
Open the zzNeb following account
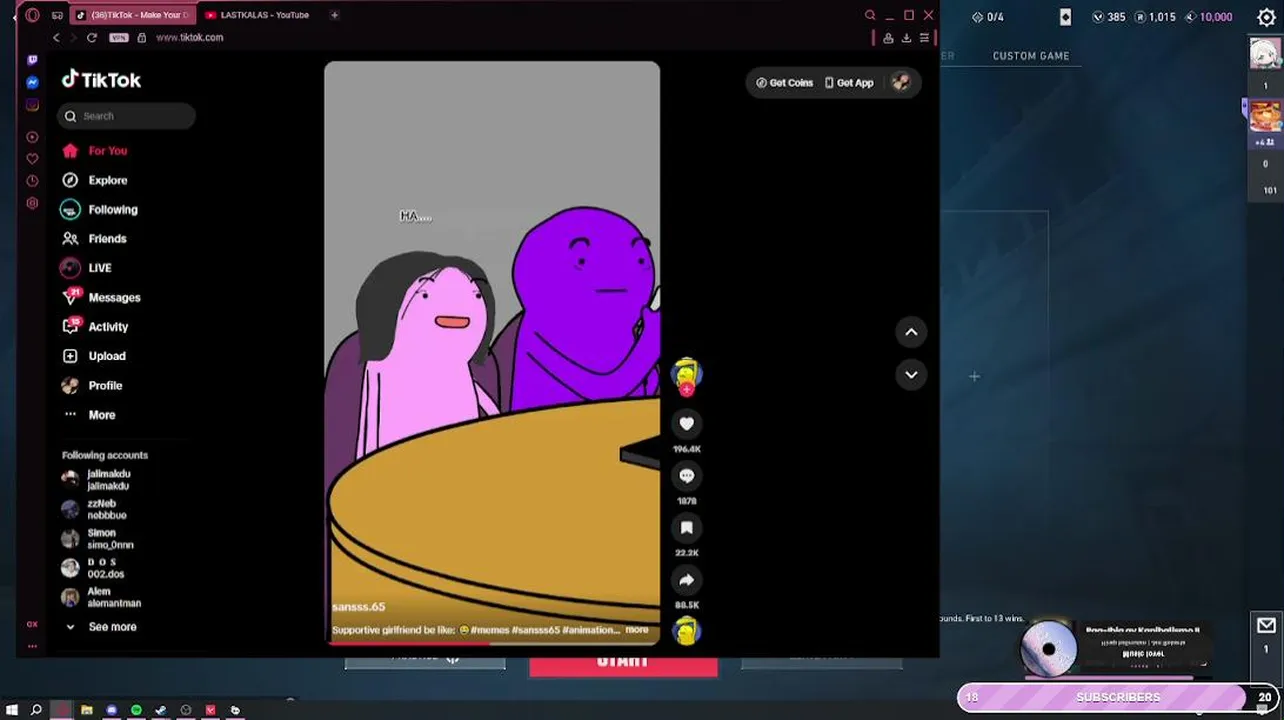tap(94, 510)
